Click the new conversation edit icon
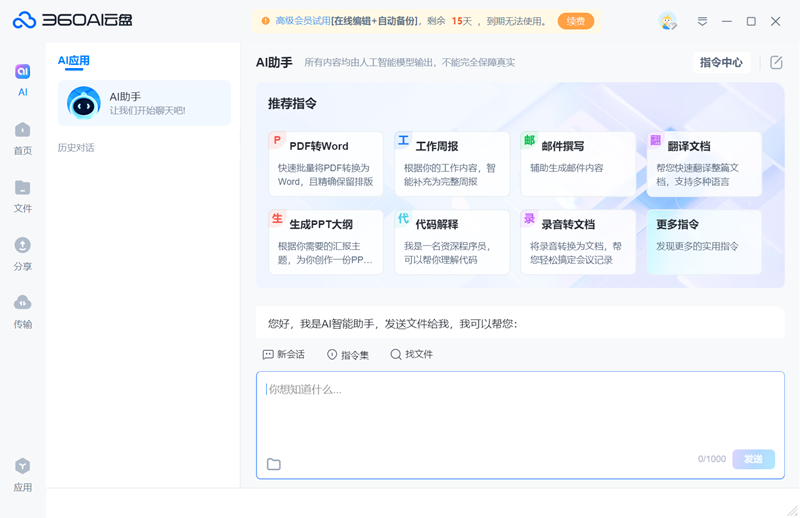This screenshot has height=518, width=800. click(x=776, y=62)
